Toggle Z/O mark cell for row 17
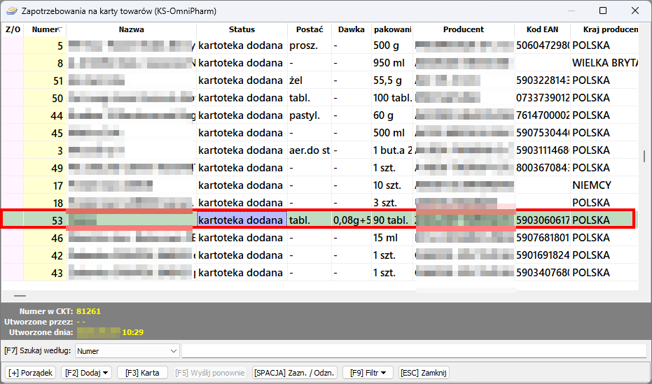 (x=12, y=185)
